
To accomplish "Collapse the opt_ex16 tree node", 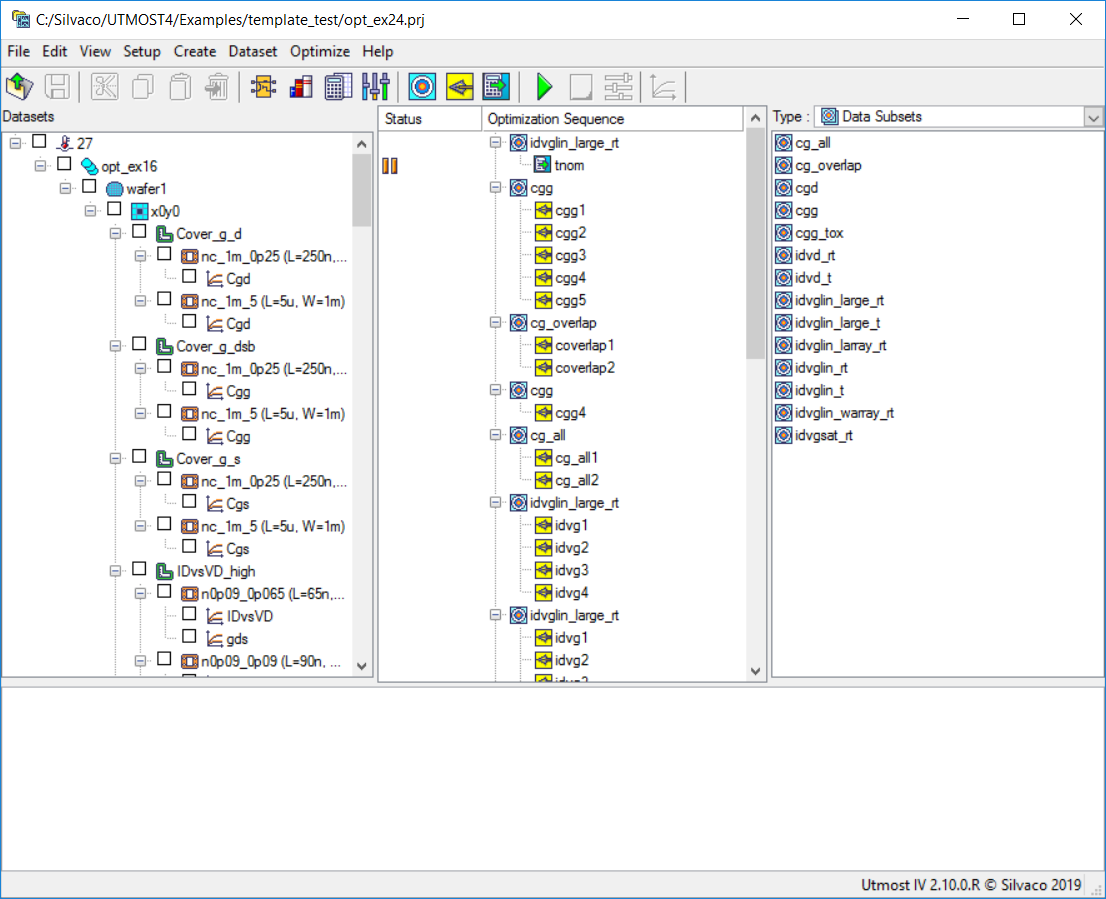I will point(40,166).
